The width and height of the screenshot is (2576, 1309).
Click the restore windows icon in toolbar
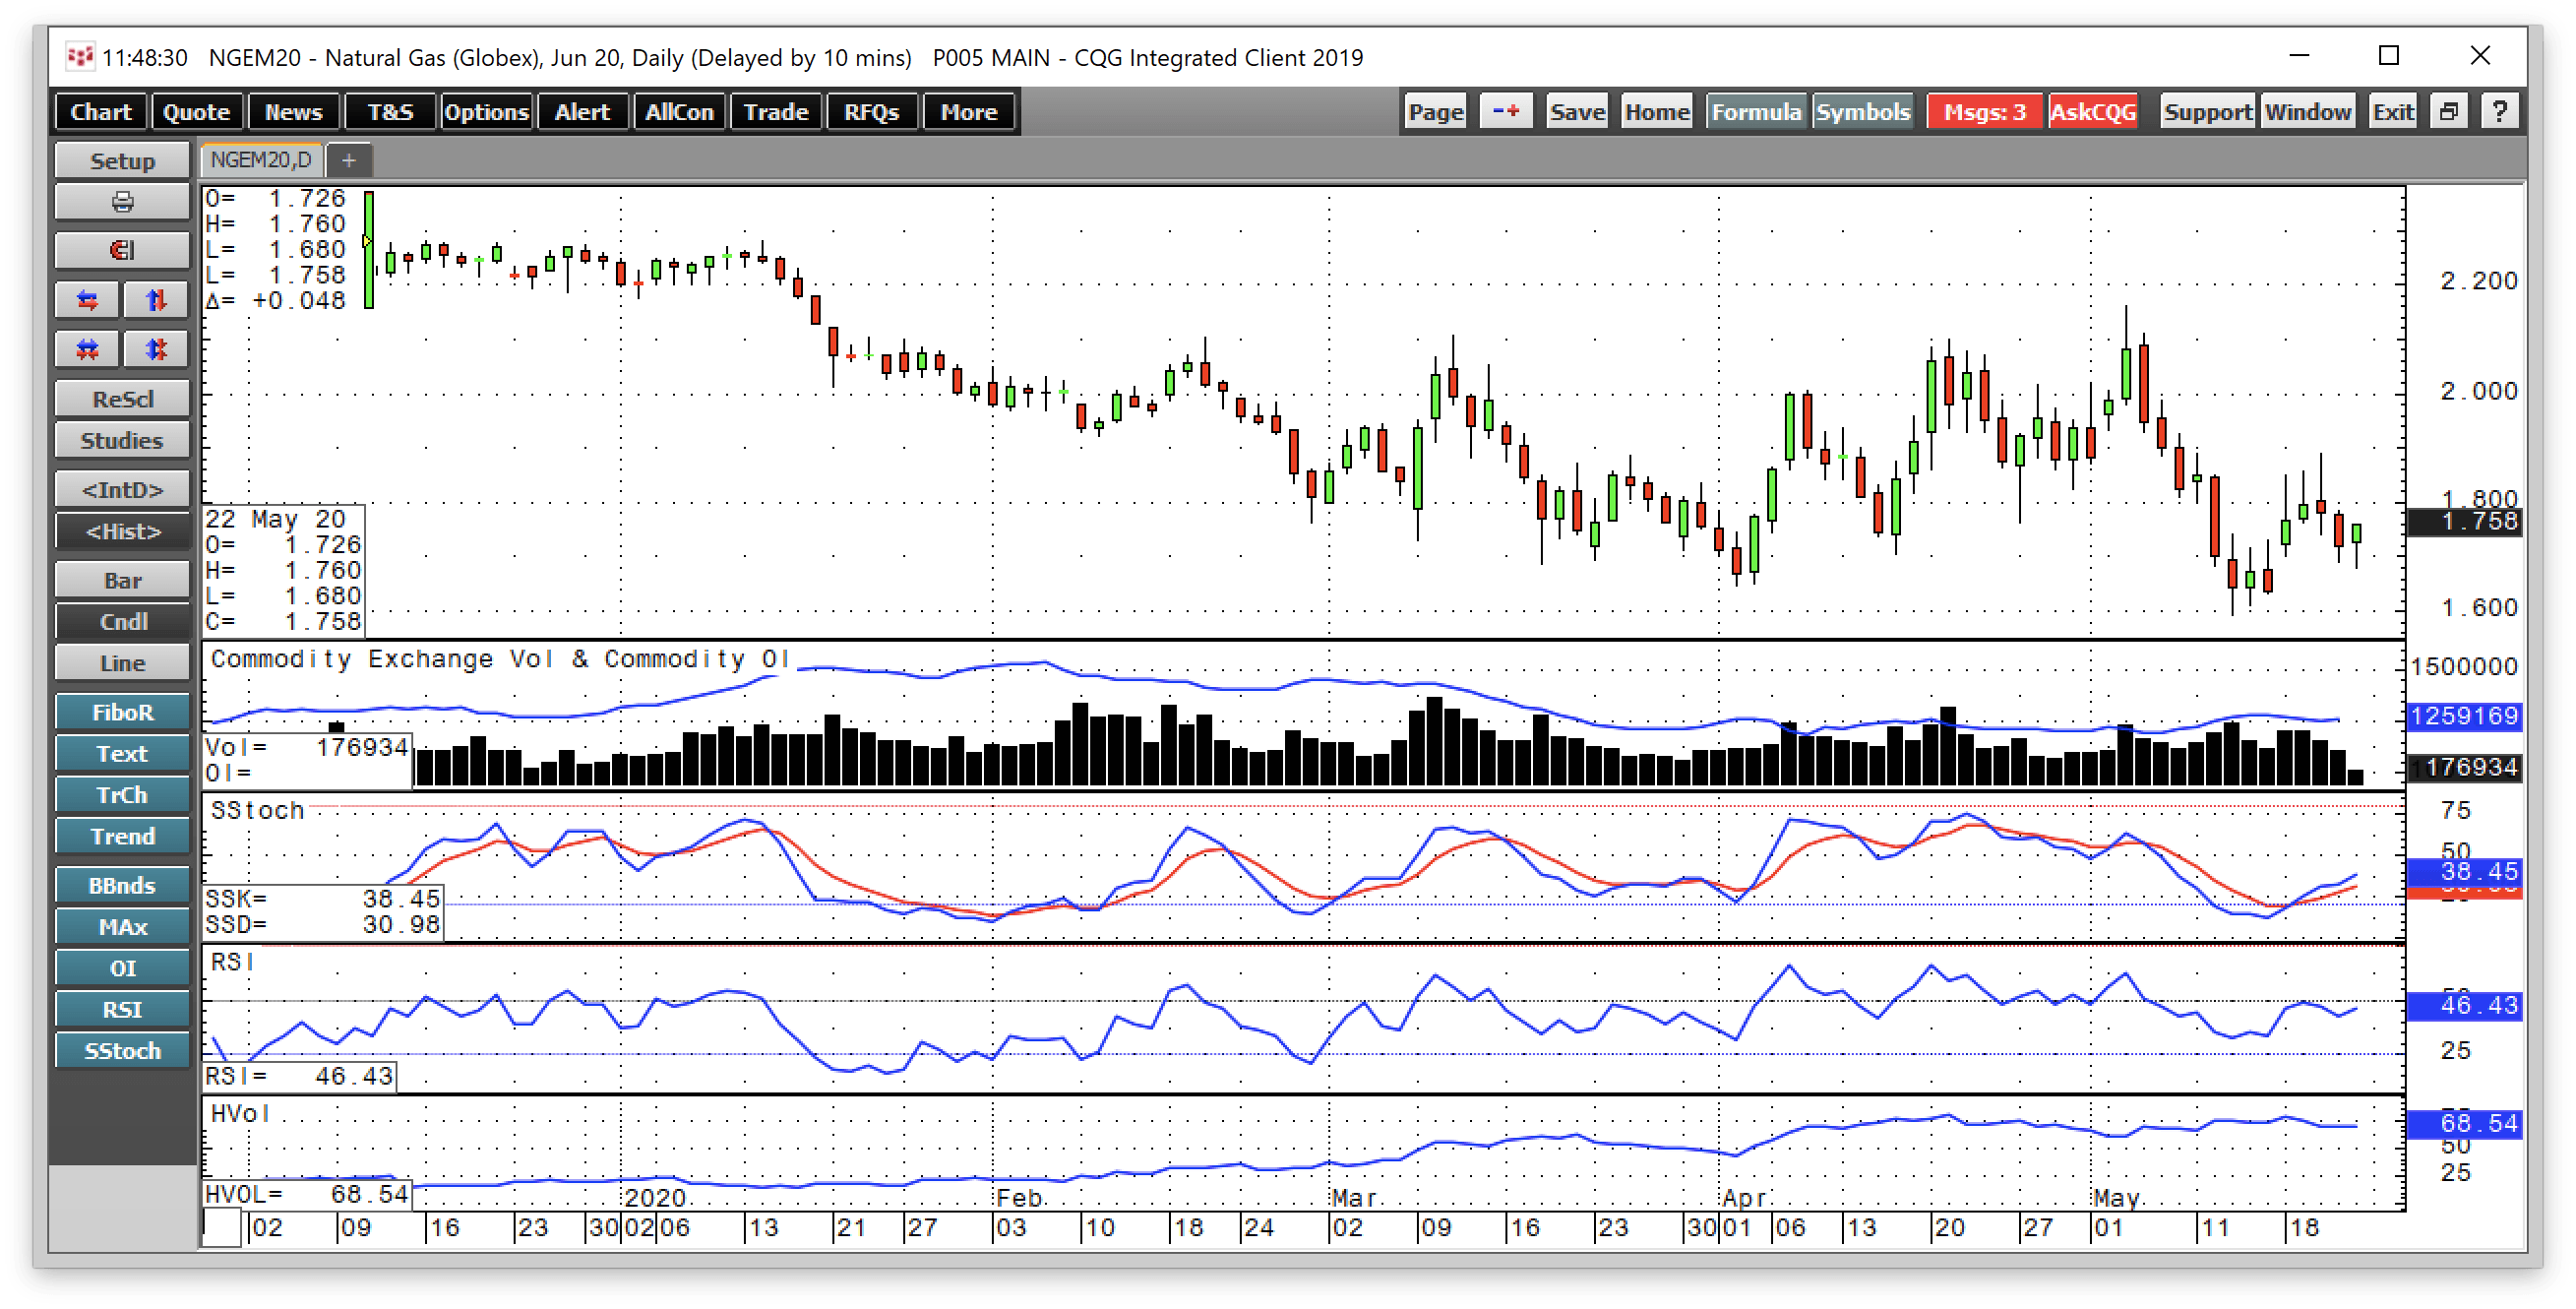click(2449, 111)
